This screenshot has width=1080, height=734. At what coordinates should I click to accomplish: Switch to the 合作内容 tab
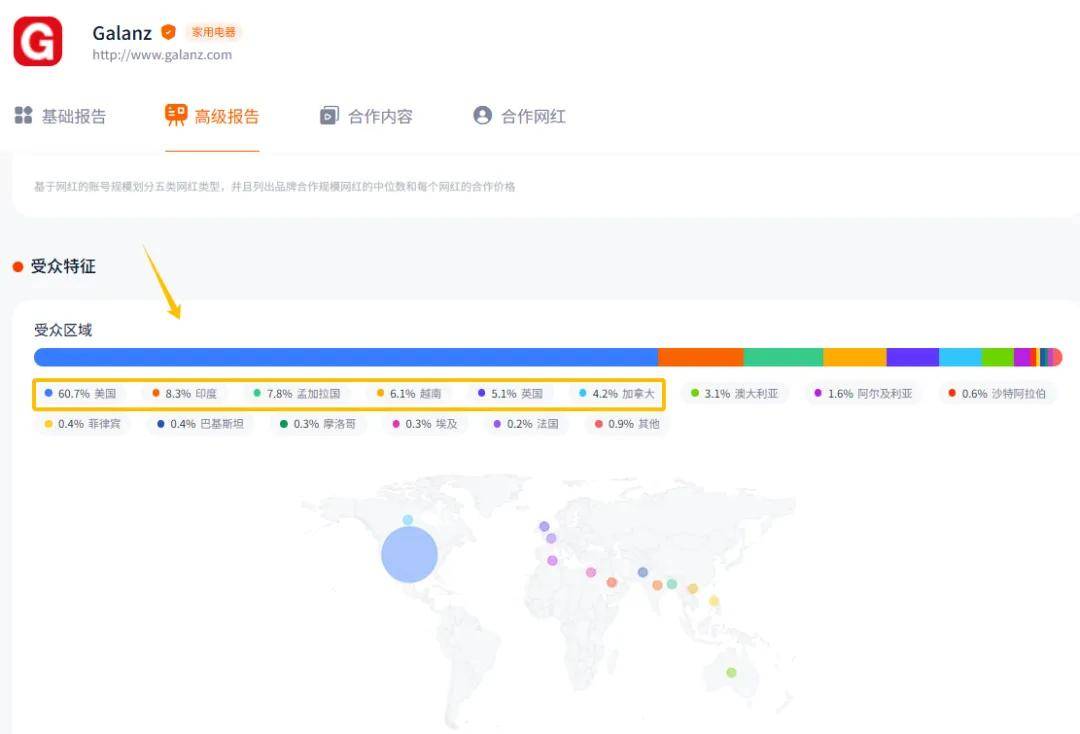tap(366, 116)
